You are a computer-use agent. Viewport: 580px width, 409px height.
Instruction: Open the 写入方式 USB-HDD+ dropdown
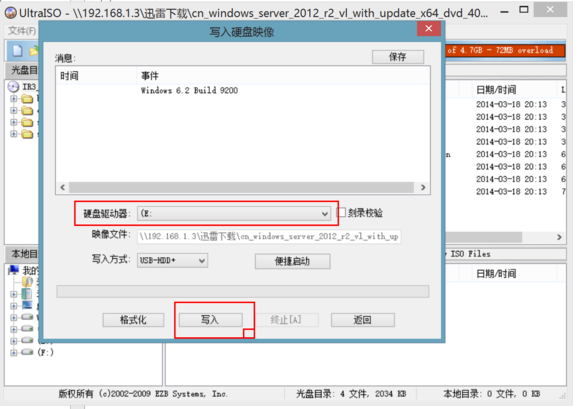[x=172, y=260]
